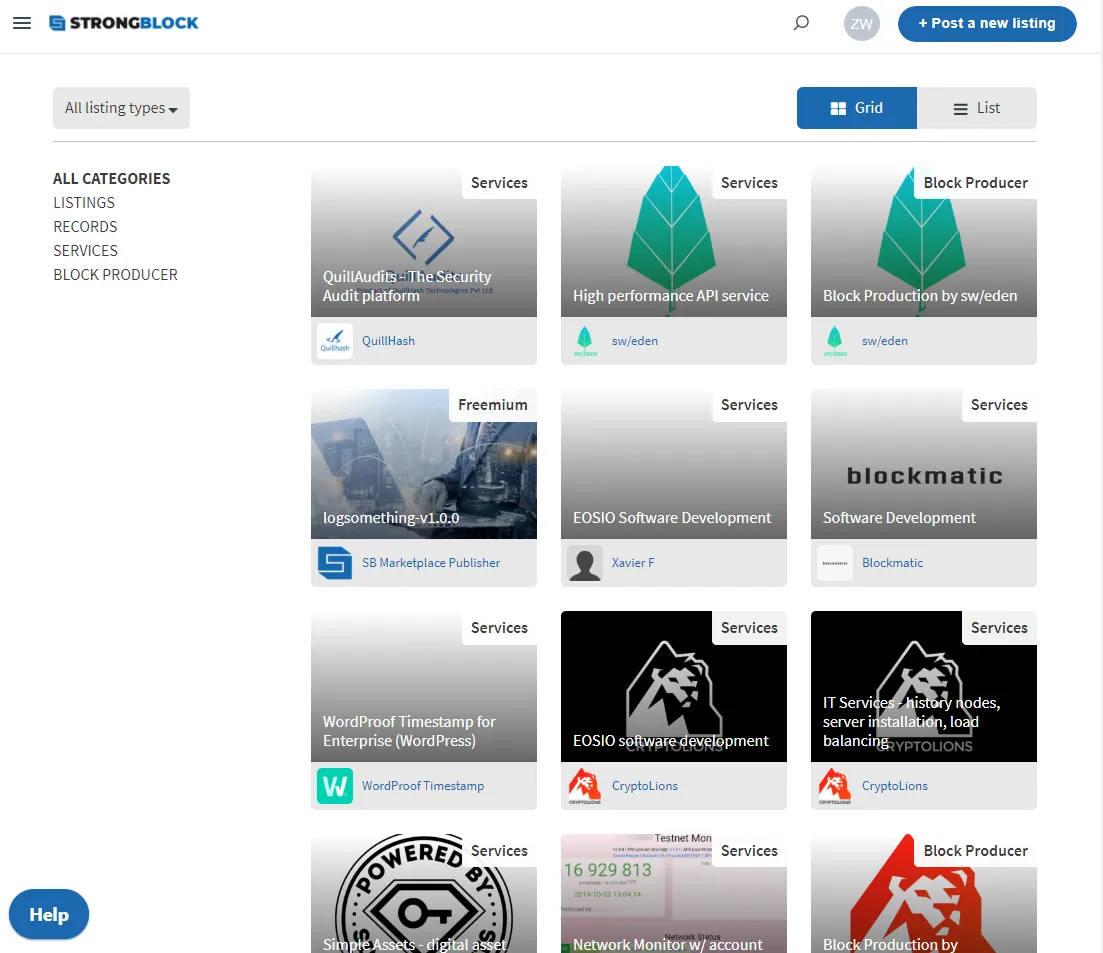Open High performance API service listing
1103x953 pixels.
click(673, 241)
